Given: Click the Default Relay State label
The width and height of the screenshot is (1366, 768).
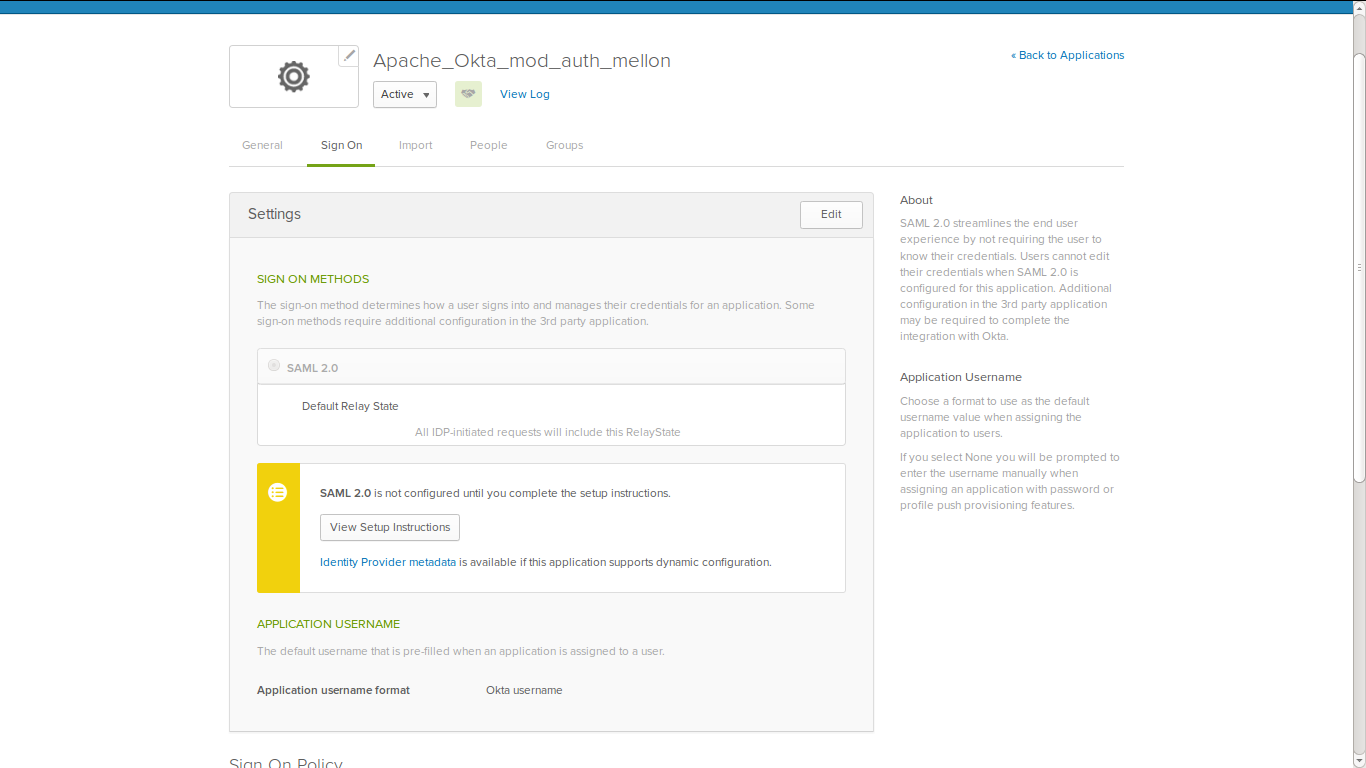Looking at the screenshot, I should 350,406.
